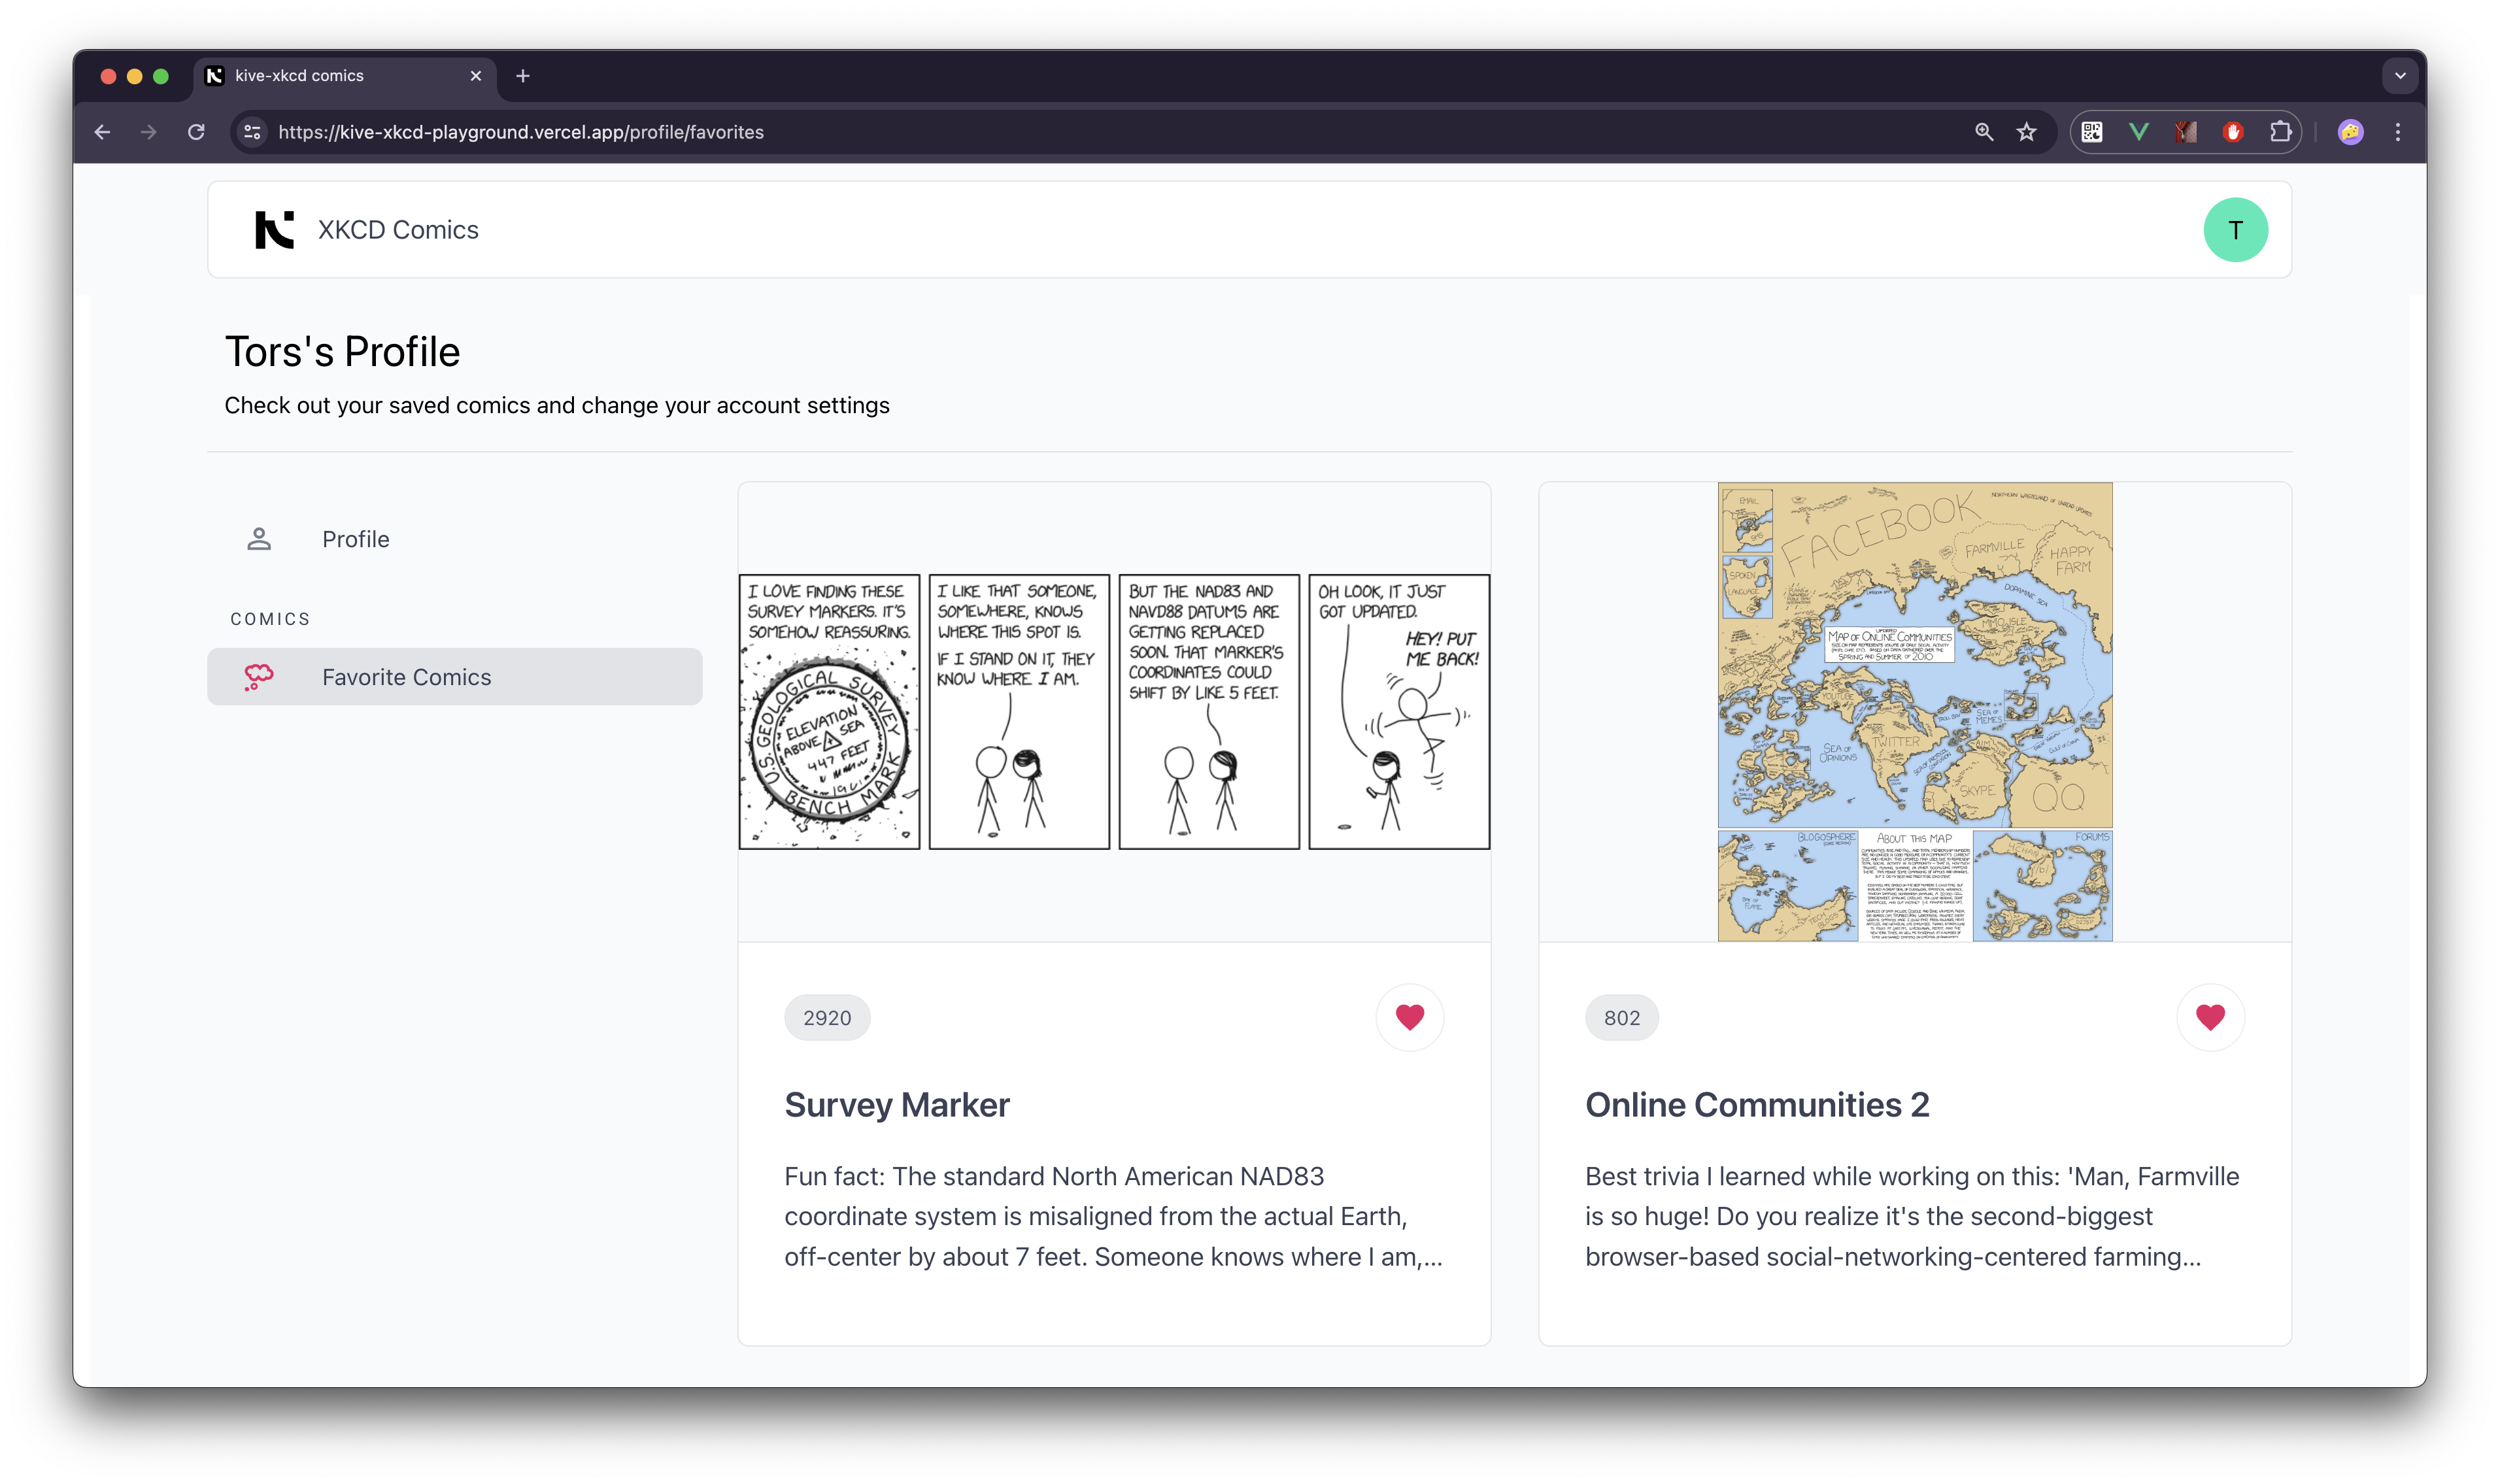Click the Survey Marker comic image

coord(1114,711)
